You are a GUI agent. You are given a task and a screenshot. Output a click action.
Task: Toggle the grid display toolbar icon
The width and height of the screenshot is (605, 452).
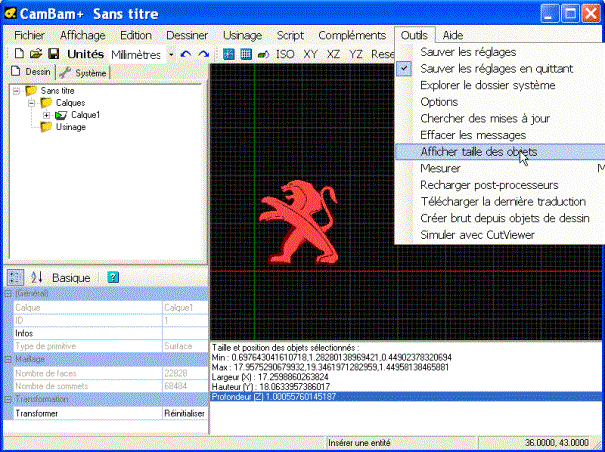click(x=246, y=54)
